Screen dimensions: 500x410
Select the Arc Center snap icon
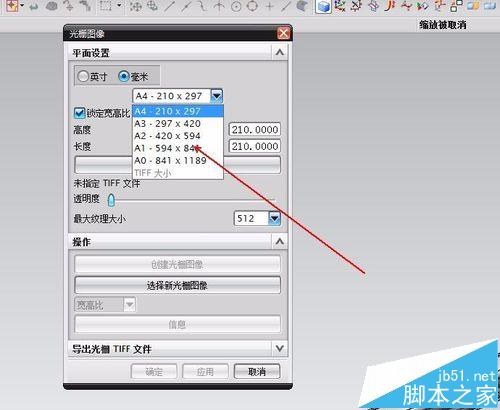click(236, 6)
